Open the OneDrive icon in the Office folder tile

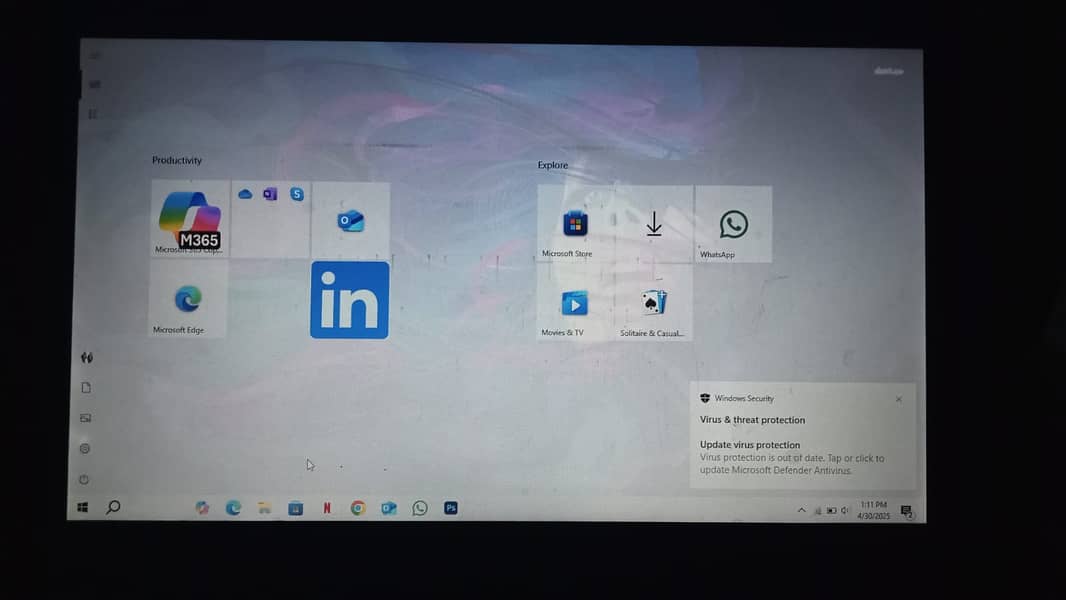[245, 194]
